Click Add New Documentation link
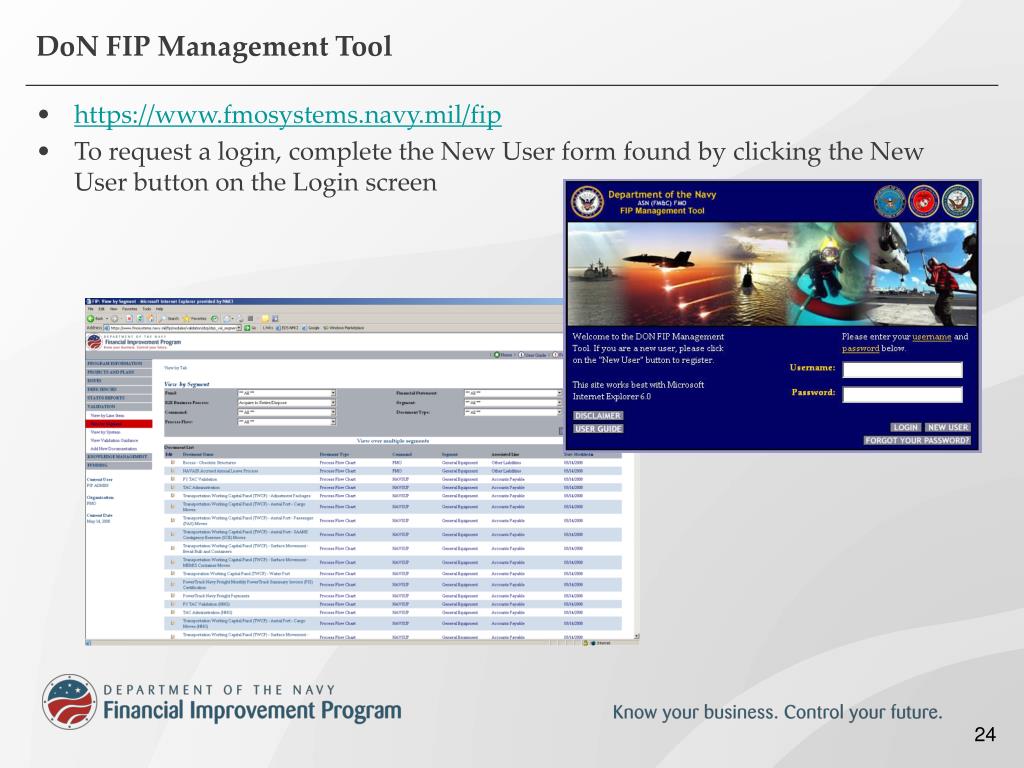1024x768 pixels. point(114,449)
